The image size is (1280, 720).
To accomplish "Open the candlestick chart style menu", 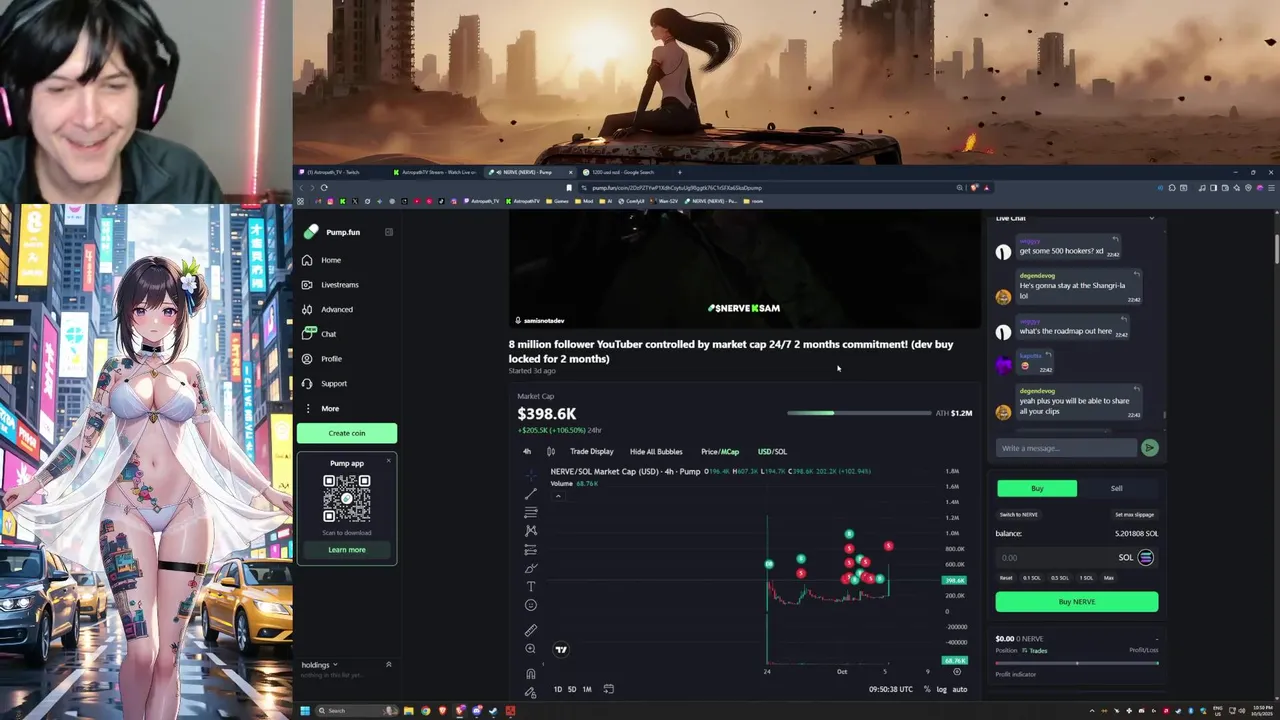I will (550, 451).
